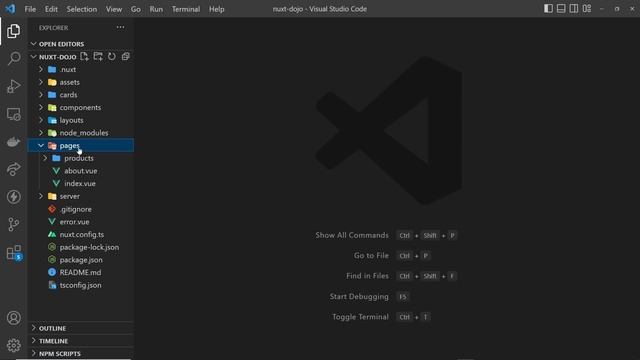The image size is (640, 360).
Task: Open the Run menu
Action: tap(156, 9)
